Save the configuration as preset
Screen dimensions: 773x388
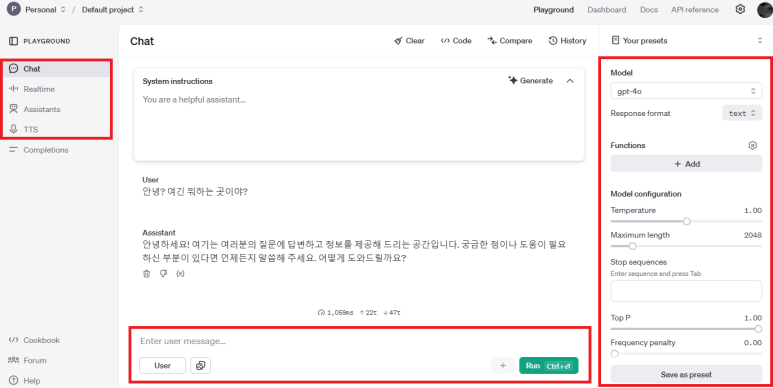(686, 374)
